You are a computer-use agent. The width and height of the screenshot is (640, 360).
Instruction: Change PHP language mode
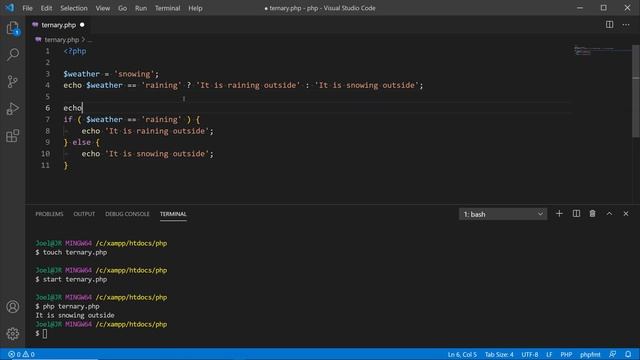click(566, 354)
